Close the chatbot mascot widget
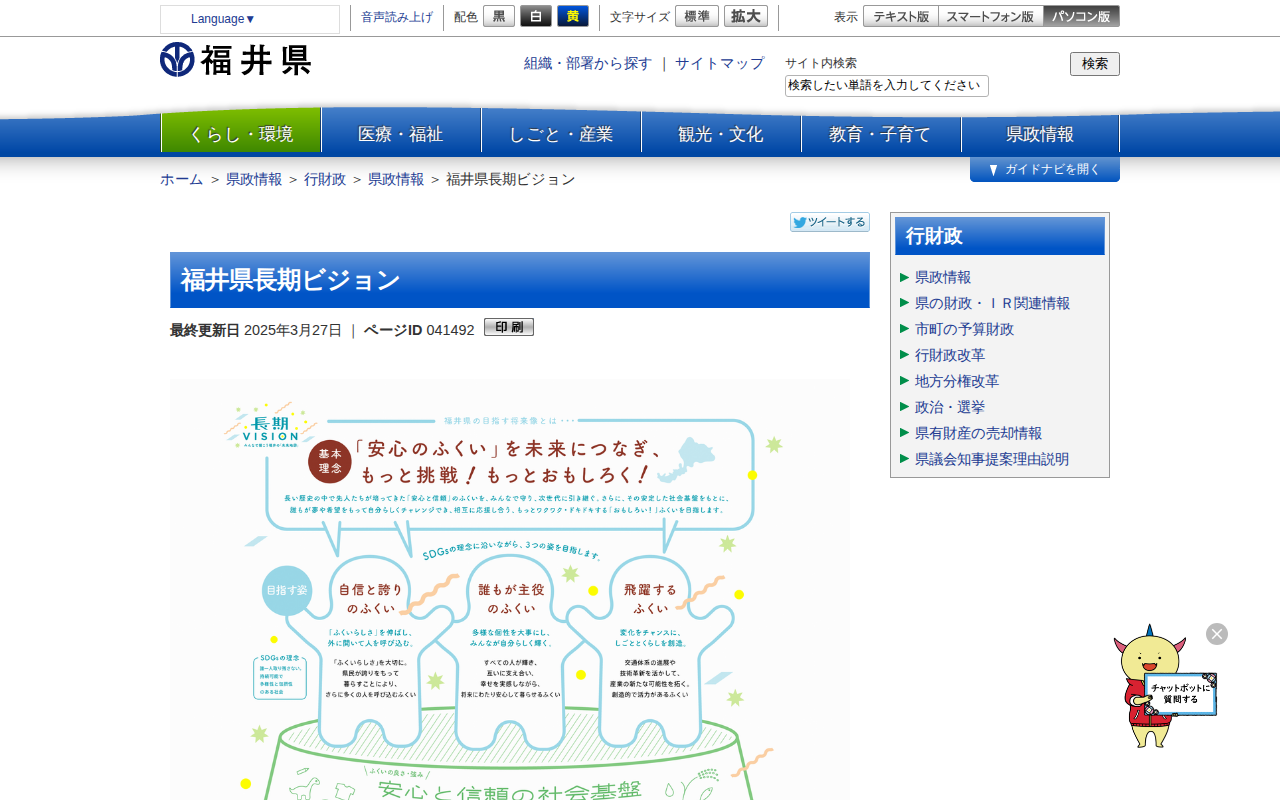 pos(1217,634)
